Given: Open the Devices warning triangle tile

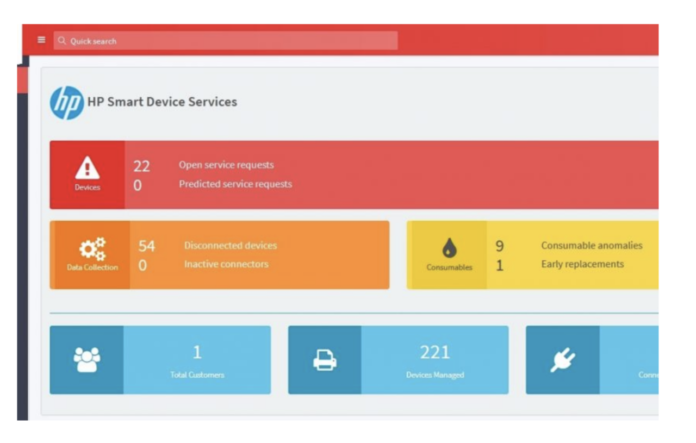Looking at the screenshot, I should [87, 174].
